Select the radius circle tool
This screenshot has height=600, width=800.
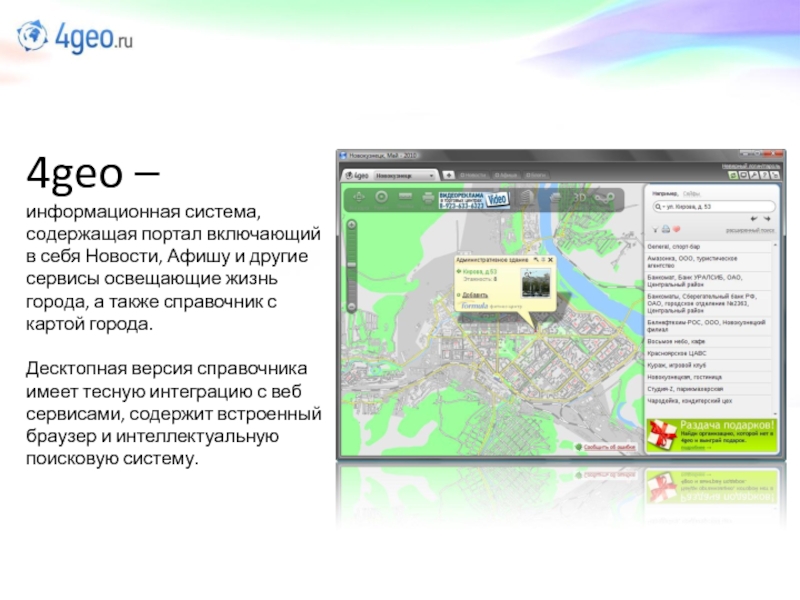[381, 197]
